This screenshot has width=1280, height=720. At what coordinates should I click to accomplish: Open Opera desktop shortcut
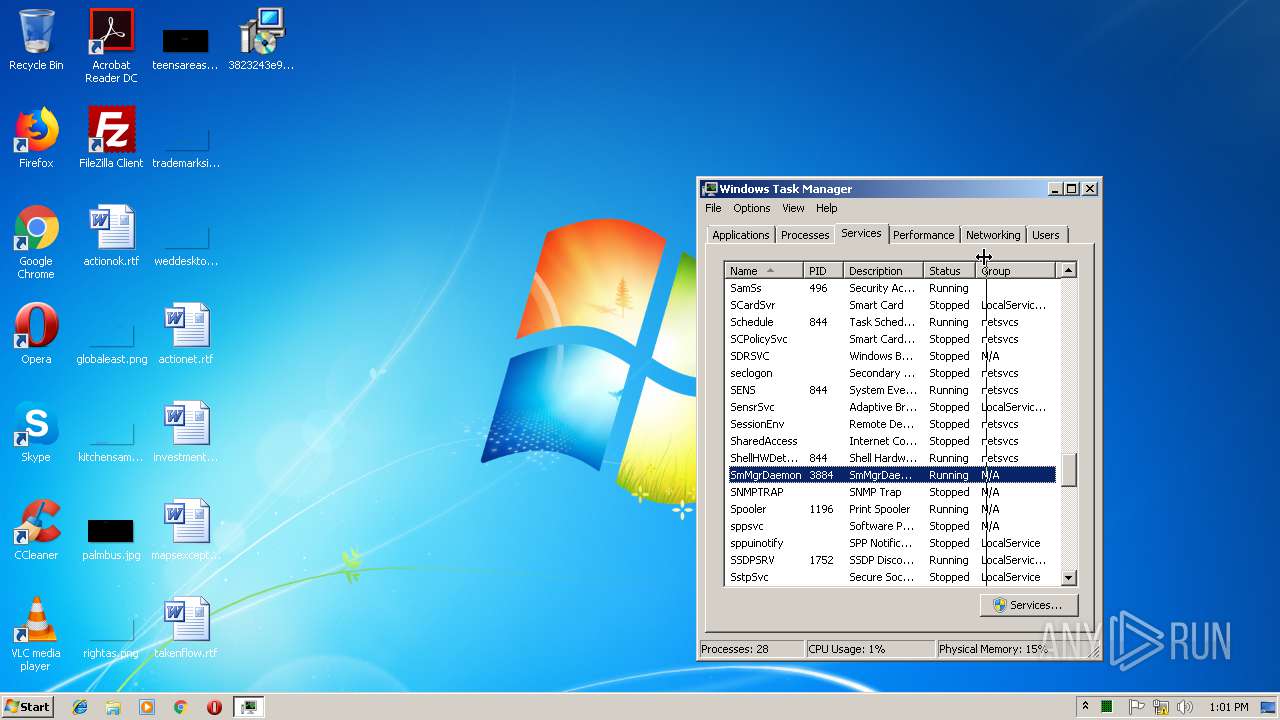36,334
